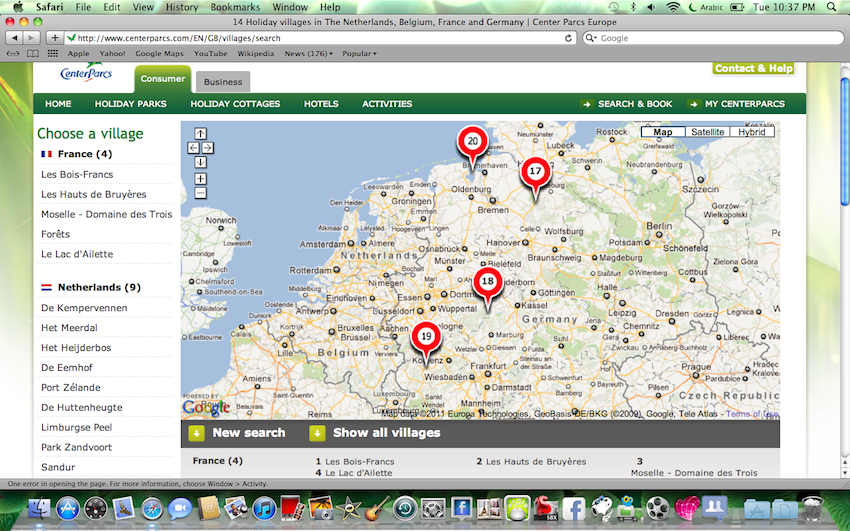The height and width of the screenshot is (531, 850).
Task: Click the Wikipedia bookmark
Action: tap(255, 54)
